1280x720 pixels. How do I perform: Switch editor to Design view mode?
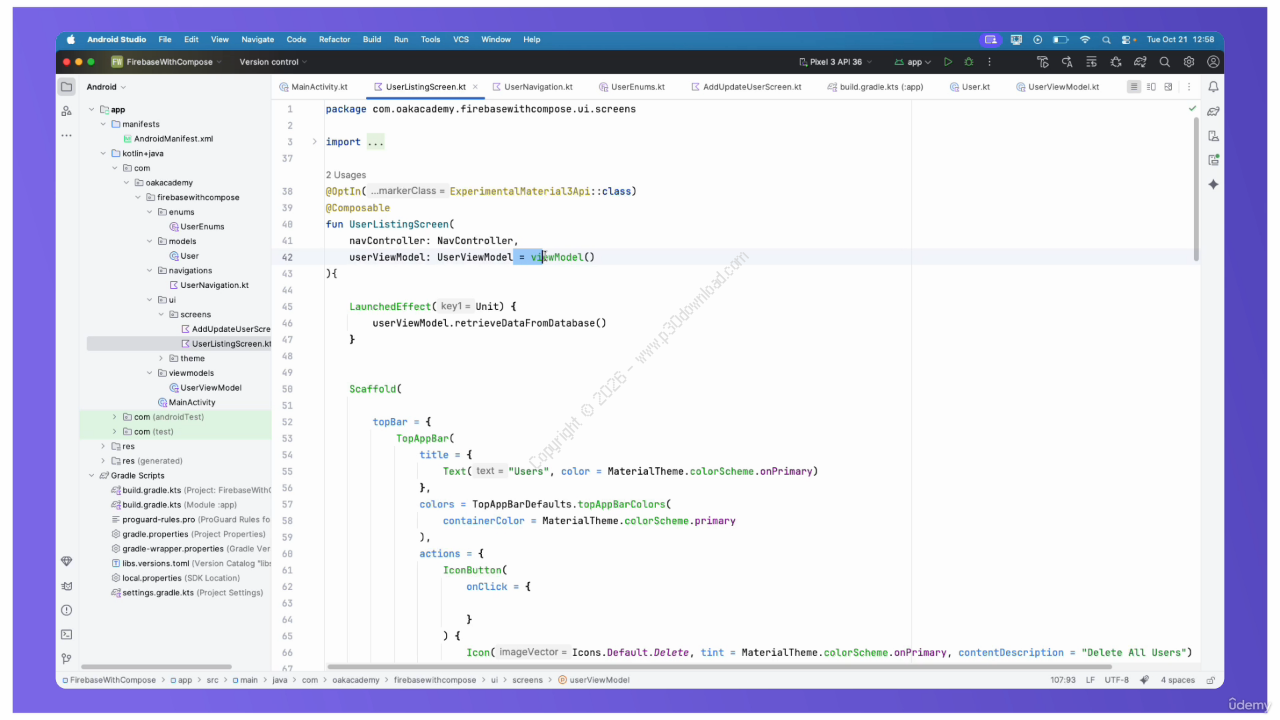(1170, 87)
